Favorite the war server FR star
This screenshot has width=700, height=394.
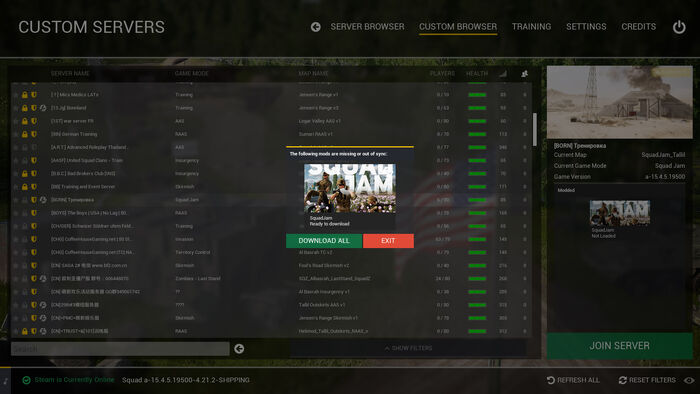16,121
